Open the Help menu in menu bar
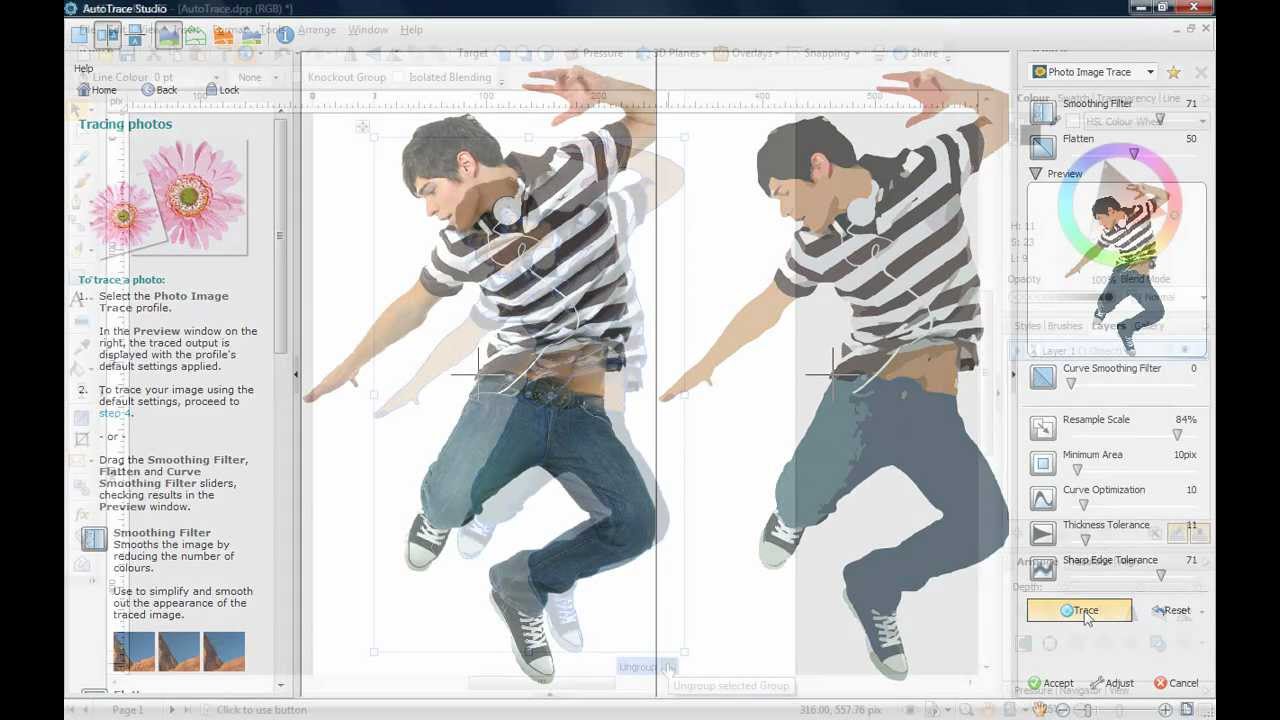The width and height of the screenshot is (1280, 720). 411,30
